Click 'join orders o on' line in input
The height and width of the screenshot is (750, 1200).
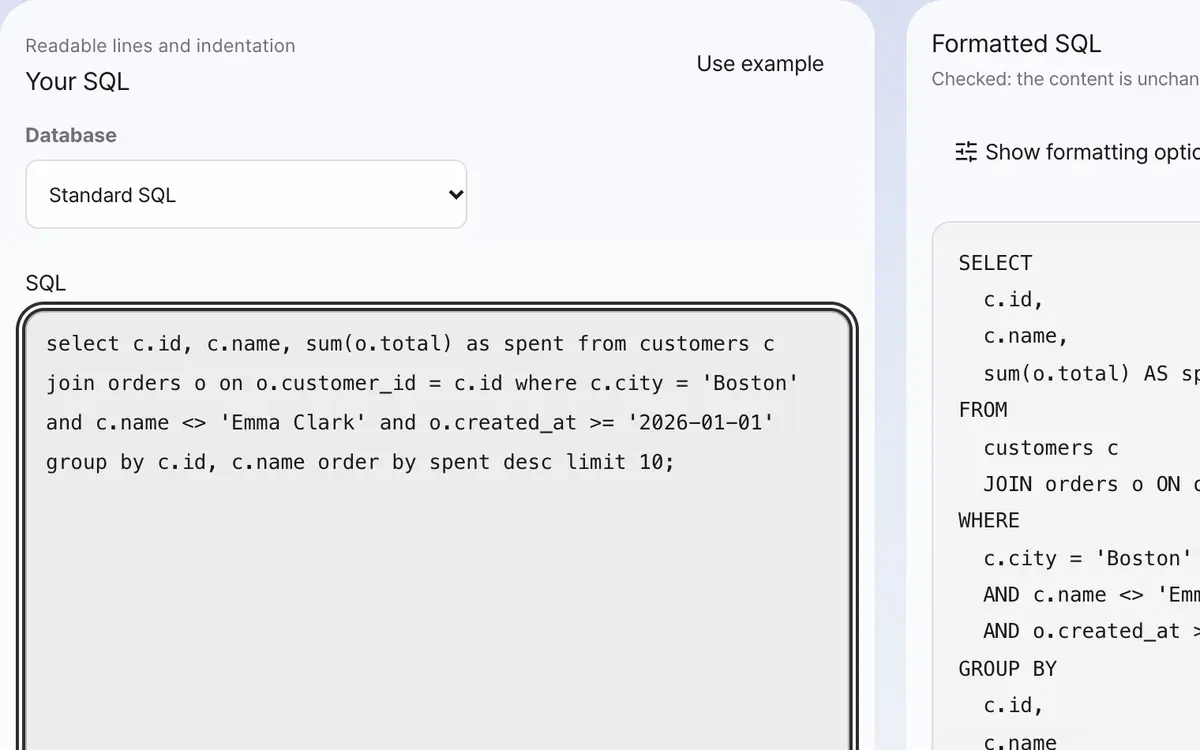(422, 383)
